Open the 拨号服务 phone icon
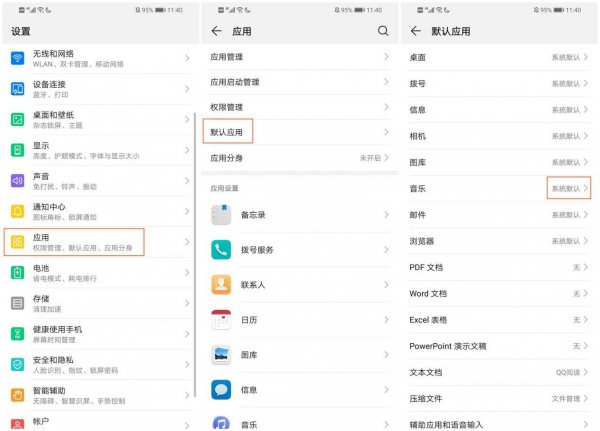600x431 pixels. [x=221, y=250]
